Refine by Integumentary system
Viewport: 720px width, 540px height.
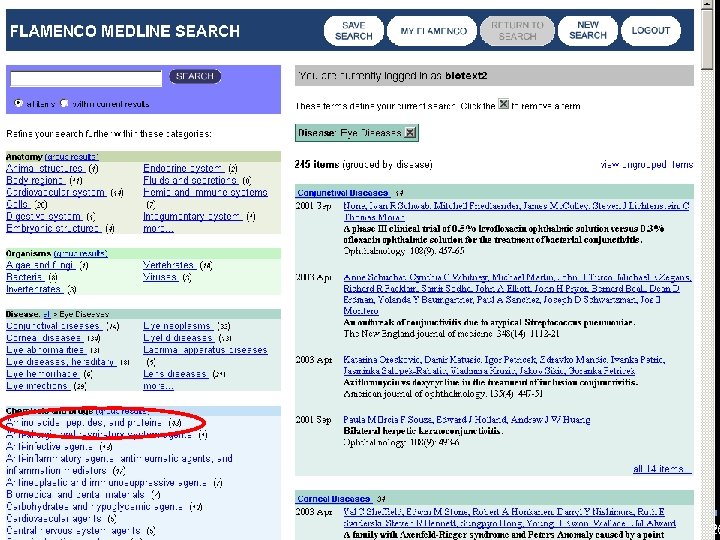click(193, 216)
